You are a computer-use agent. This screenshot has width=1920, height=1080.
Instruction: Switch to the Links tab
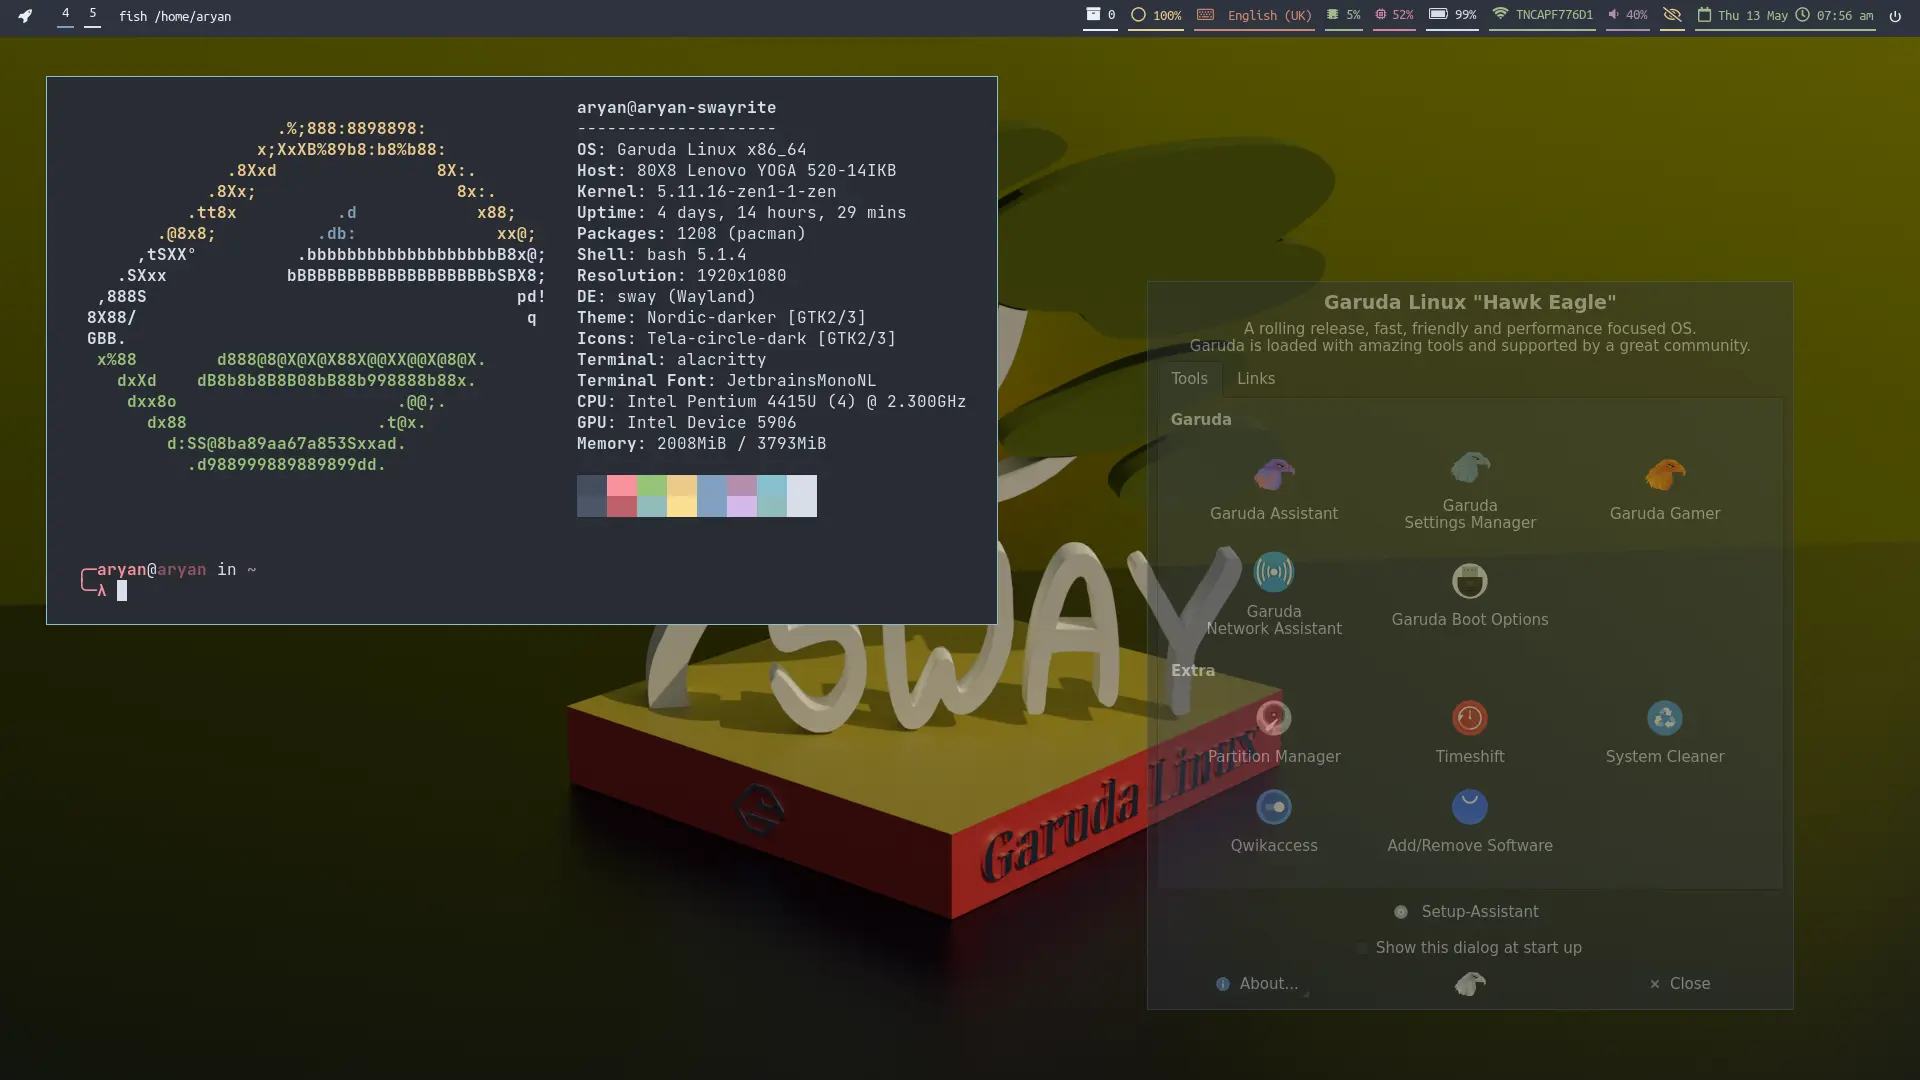pyautogui.click(x=1255, y=378)
